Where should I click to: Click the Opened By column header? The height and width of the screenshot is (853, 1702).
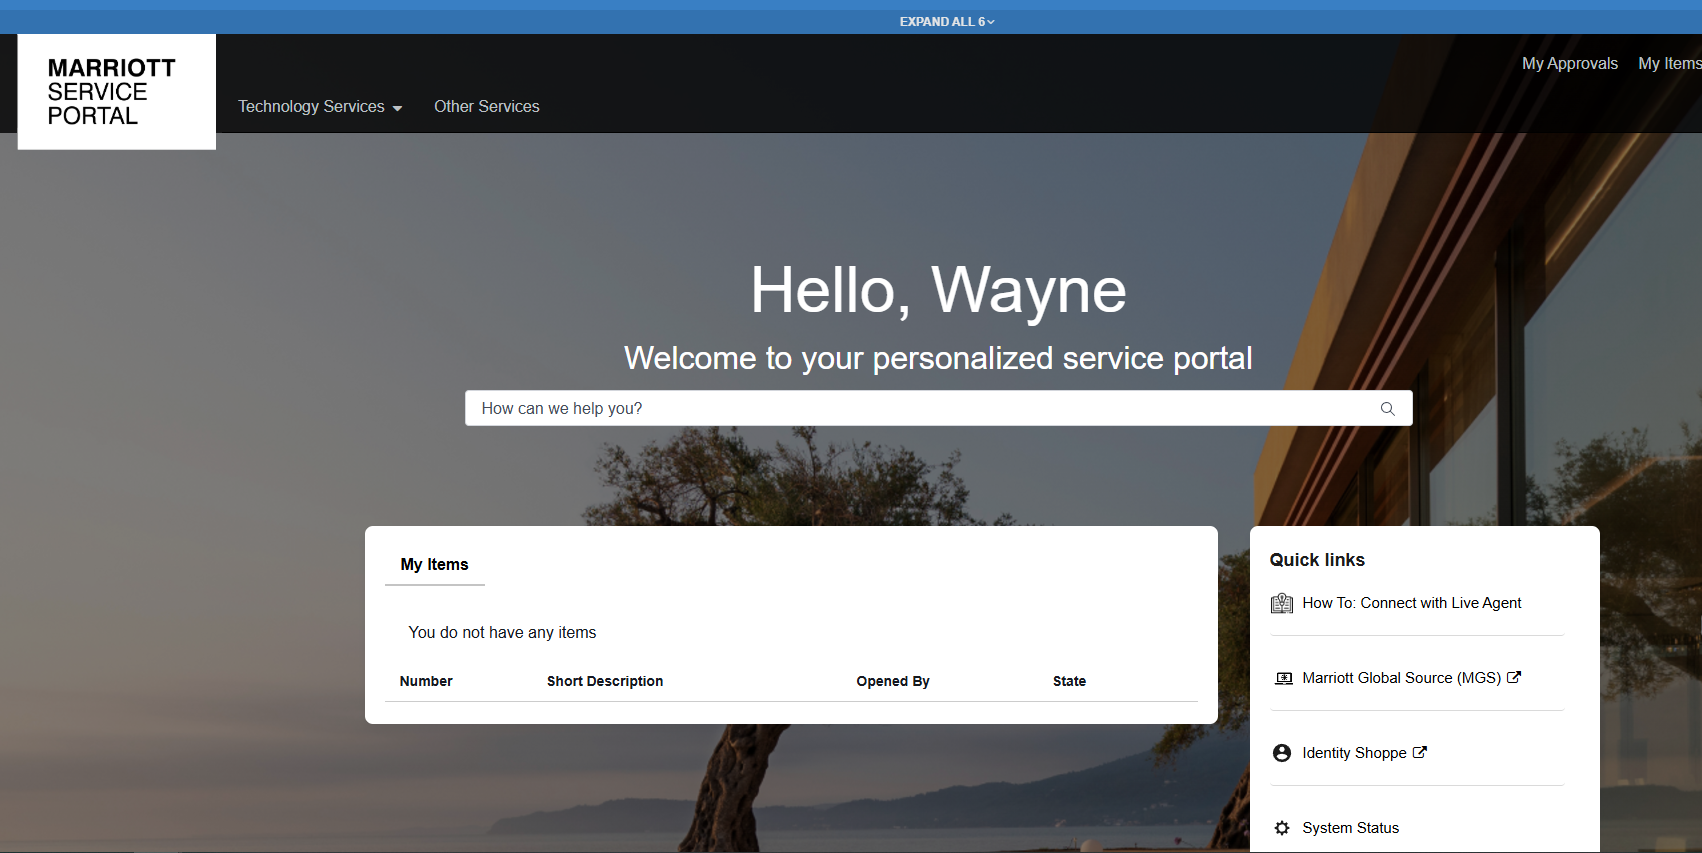click(x=893, y=681)
